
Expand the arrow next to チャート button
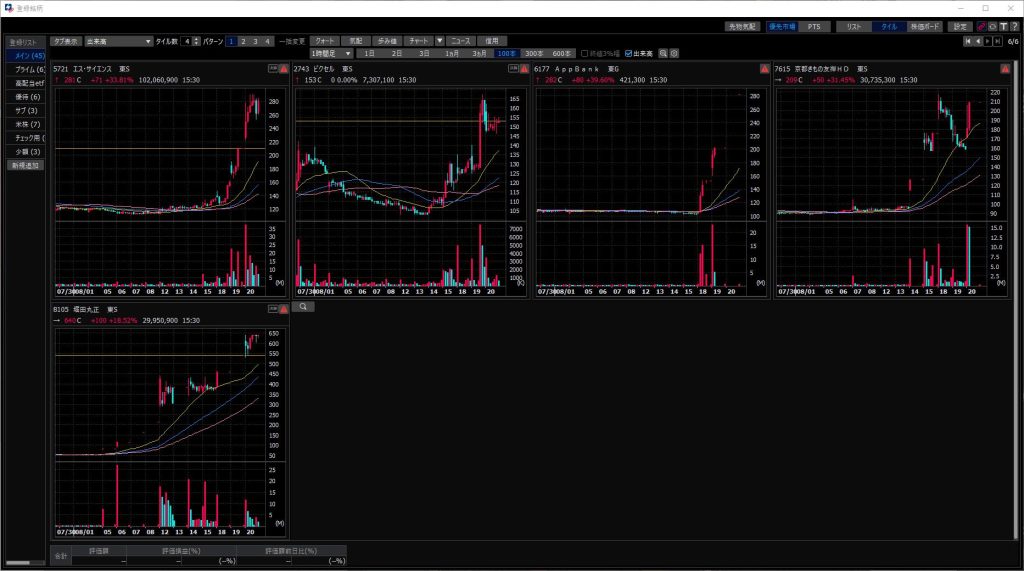click(439, 41)
